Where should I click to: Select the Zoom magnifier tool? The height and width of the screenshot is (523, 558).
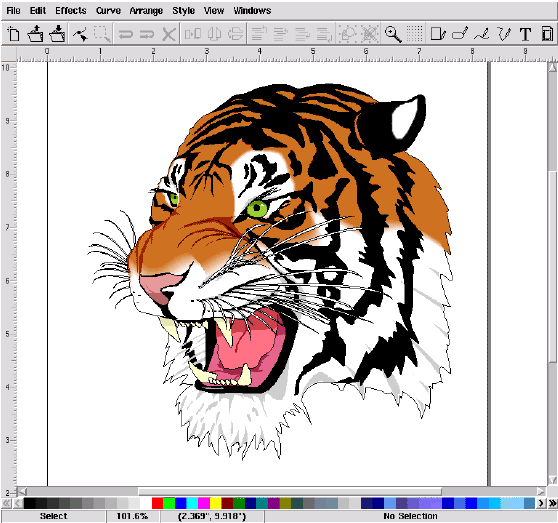point(393,34)
